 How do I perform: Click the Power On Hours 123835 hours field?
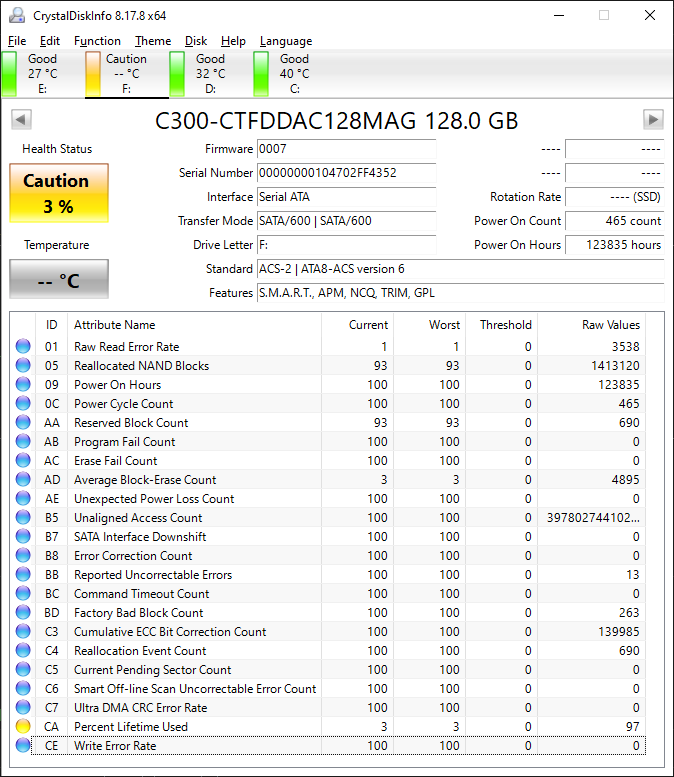(x=615, y=245)
